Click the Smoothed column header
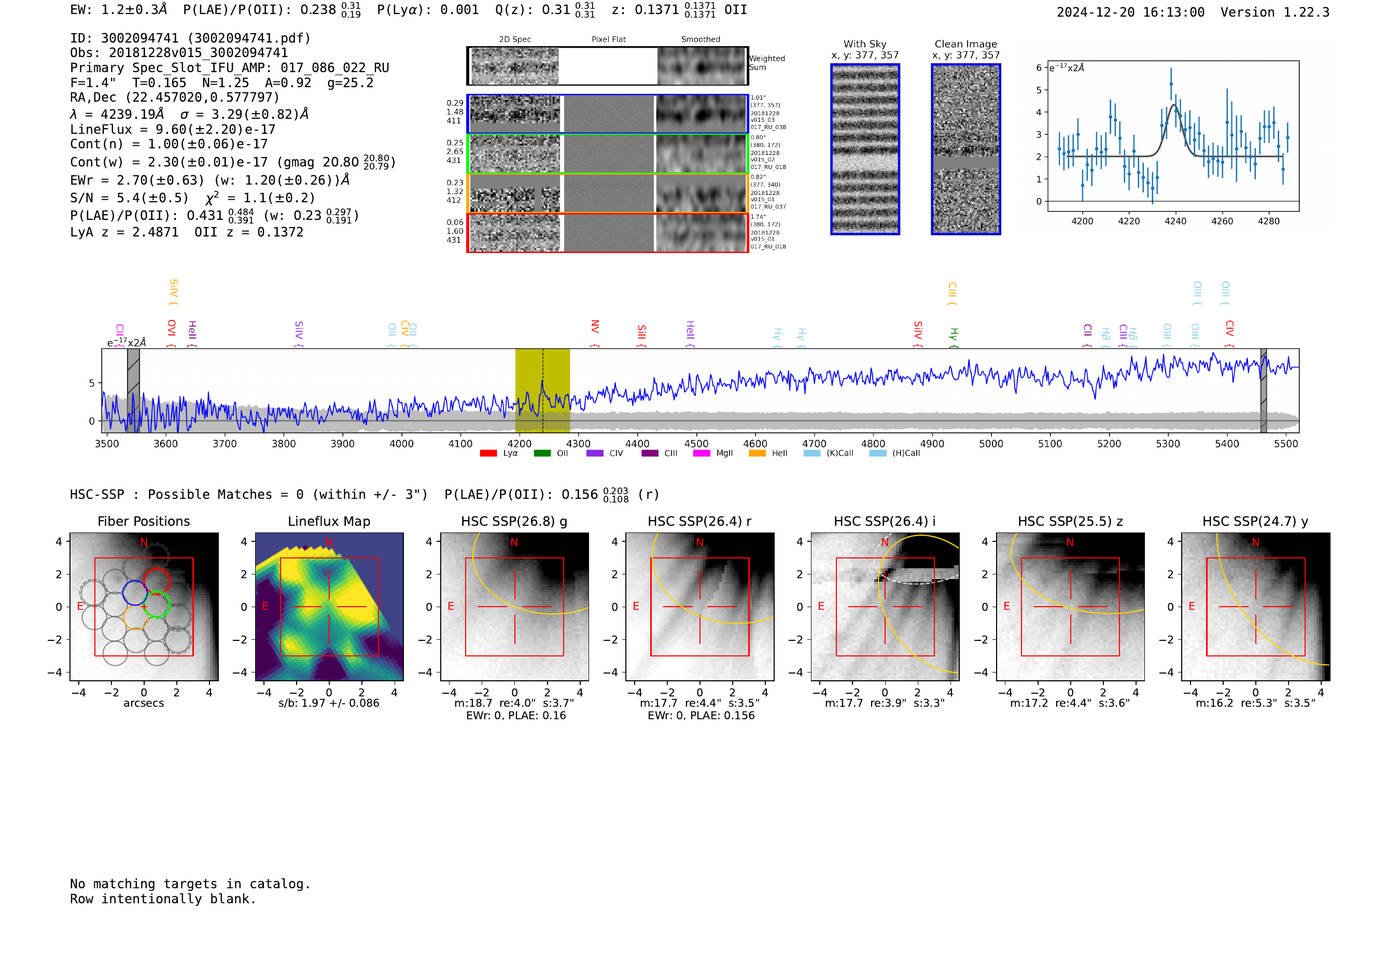This screenshot has width=1400, height=953. [701, 39]
